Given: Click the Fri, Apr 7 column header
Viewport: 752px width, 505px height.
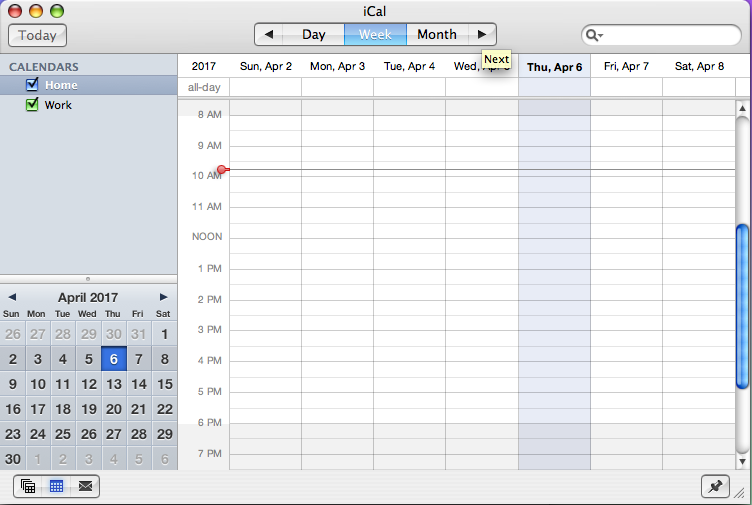Looking at the screenshot, I should click(626, 66).
